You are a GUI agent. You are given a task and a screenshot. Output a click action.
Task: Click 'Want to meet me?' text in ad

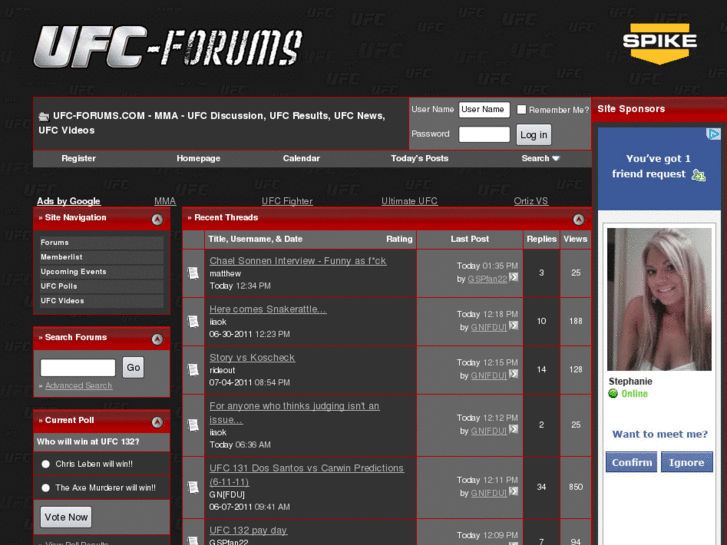[x=660, y=434]
